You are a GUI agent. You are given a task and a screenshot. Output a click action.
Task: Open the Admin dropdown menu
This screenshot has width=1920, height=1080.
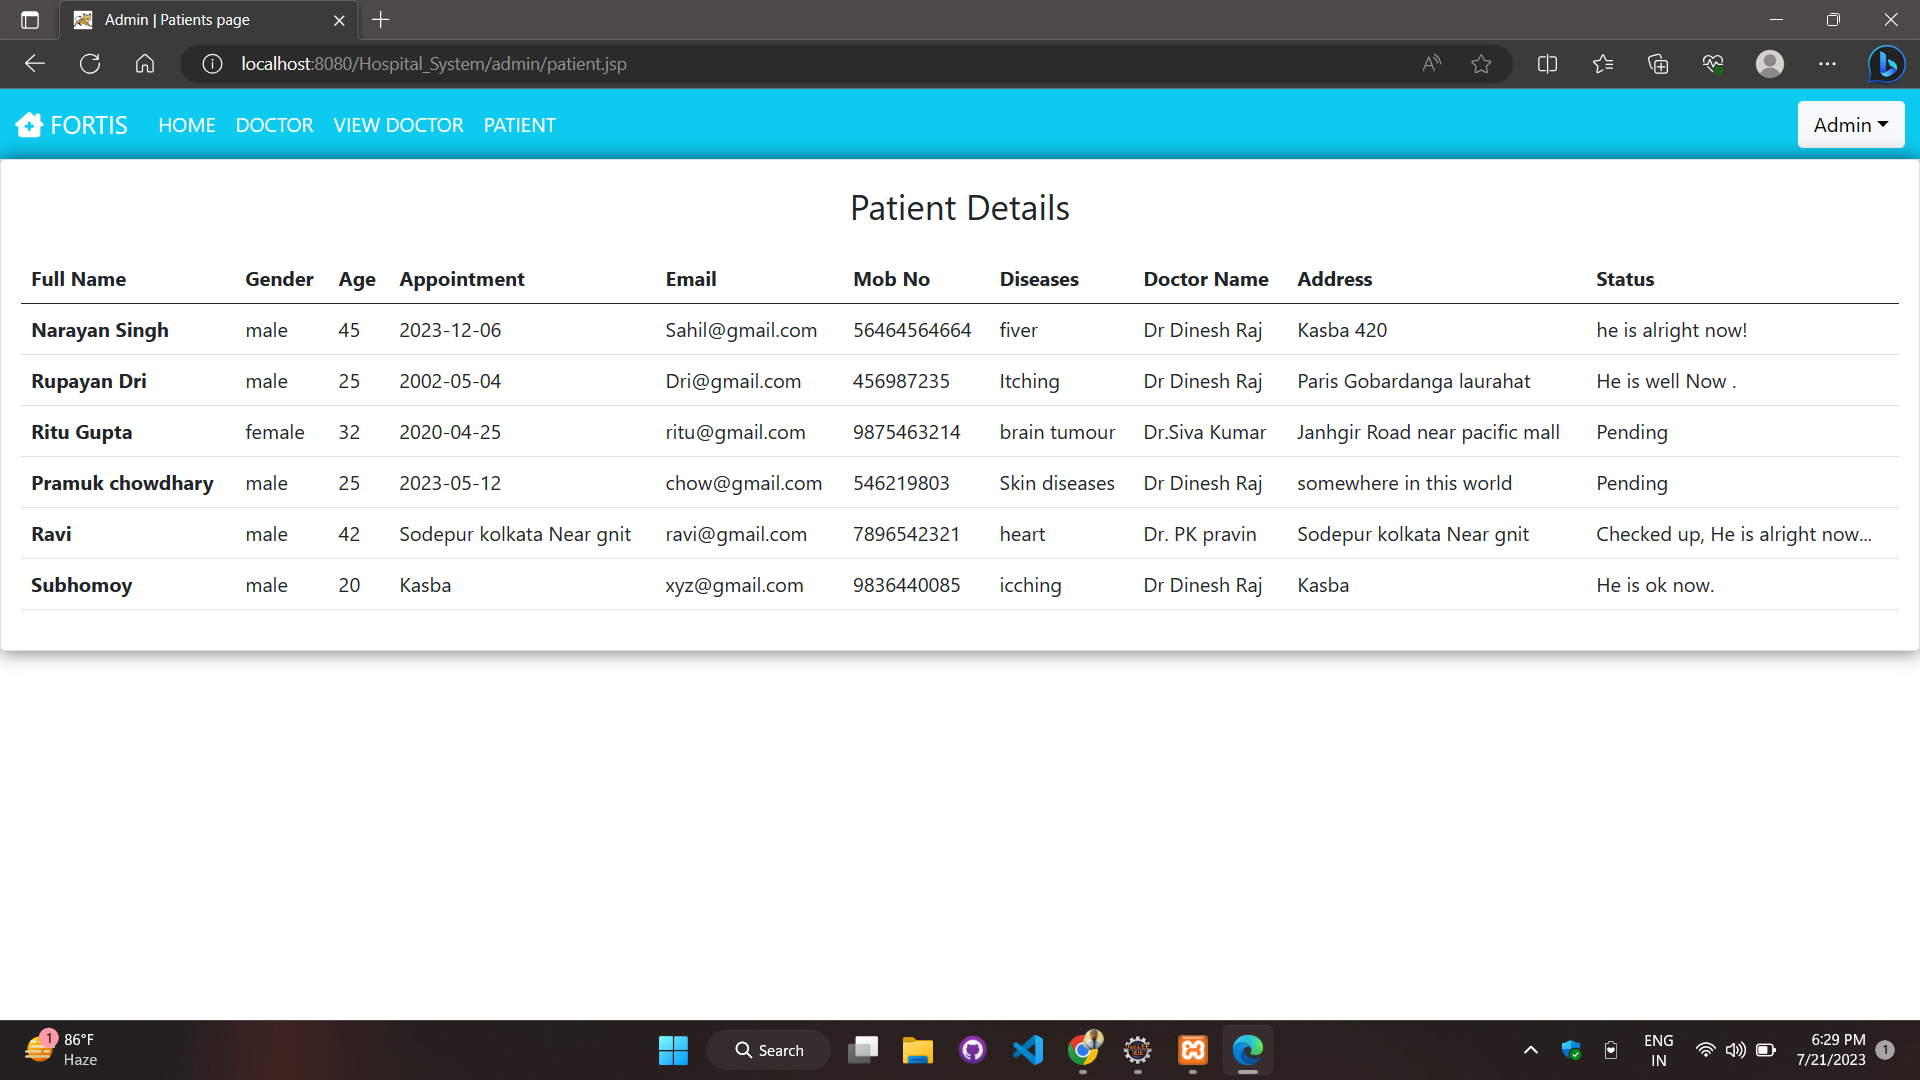point(1849,124)
